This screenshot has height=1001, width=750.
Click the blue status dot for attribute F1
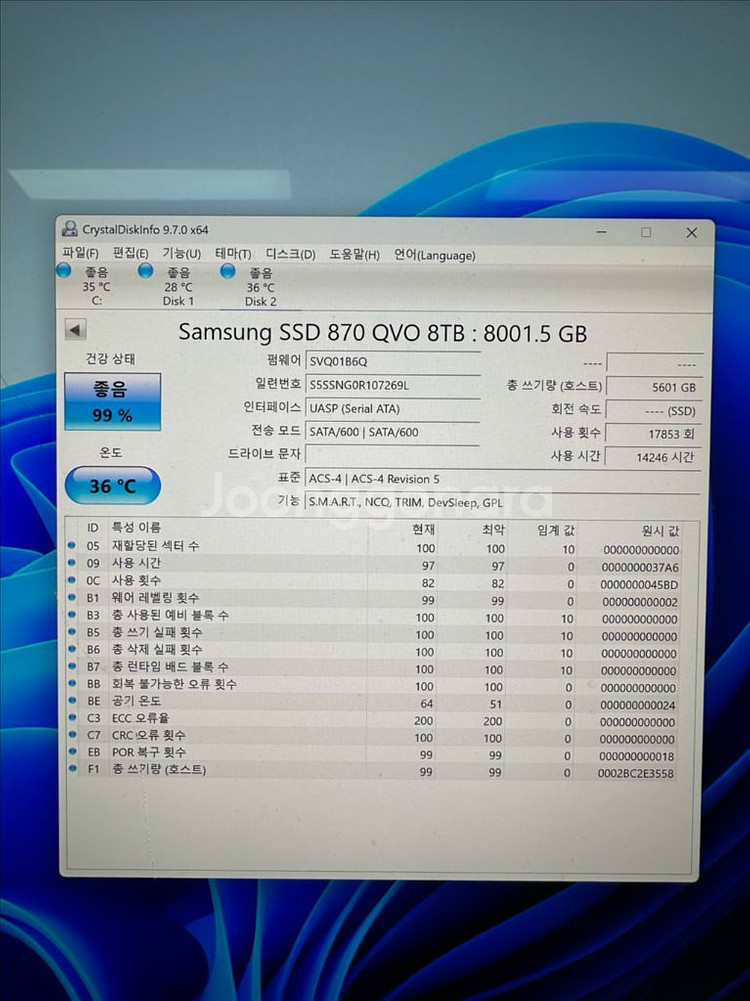[x=71, y=769]
